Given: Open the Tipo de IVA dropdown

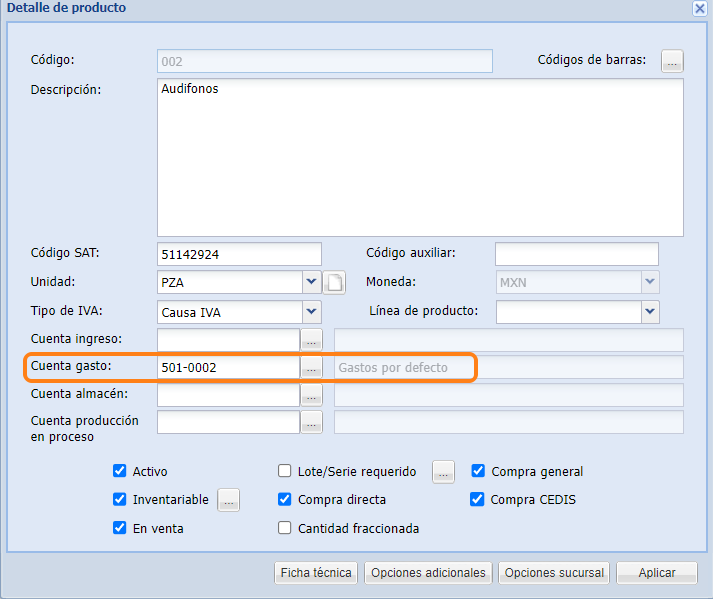Looking at the screenshot, I should (311, 312).
